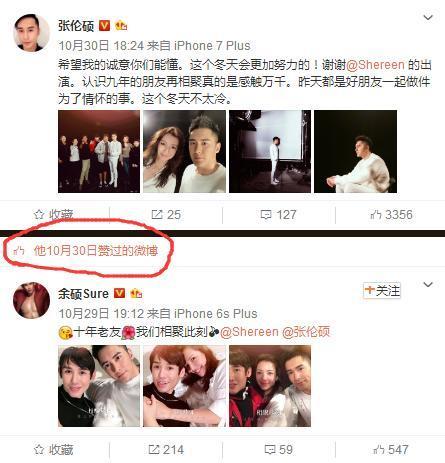Open comments on the post with 59
This screenshot has height=463, width=445.
[x=278, y=449]
